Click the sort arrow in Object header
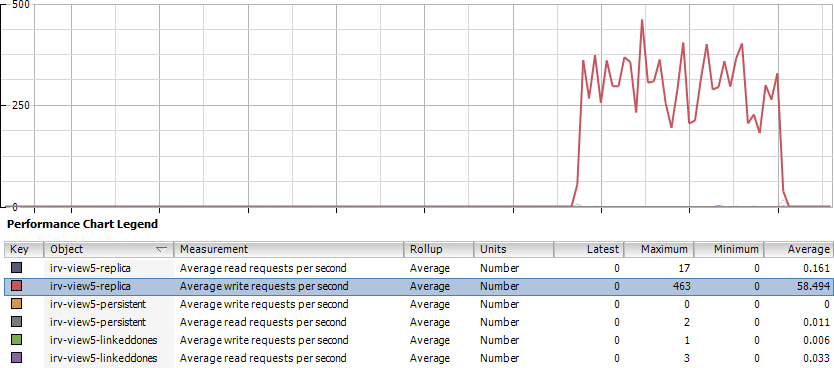Image resolution: width=834 pixels, height=368 pixels. [x=162, y=249]
